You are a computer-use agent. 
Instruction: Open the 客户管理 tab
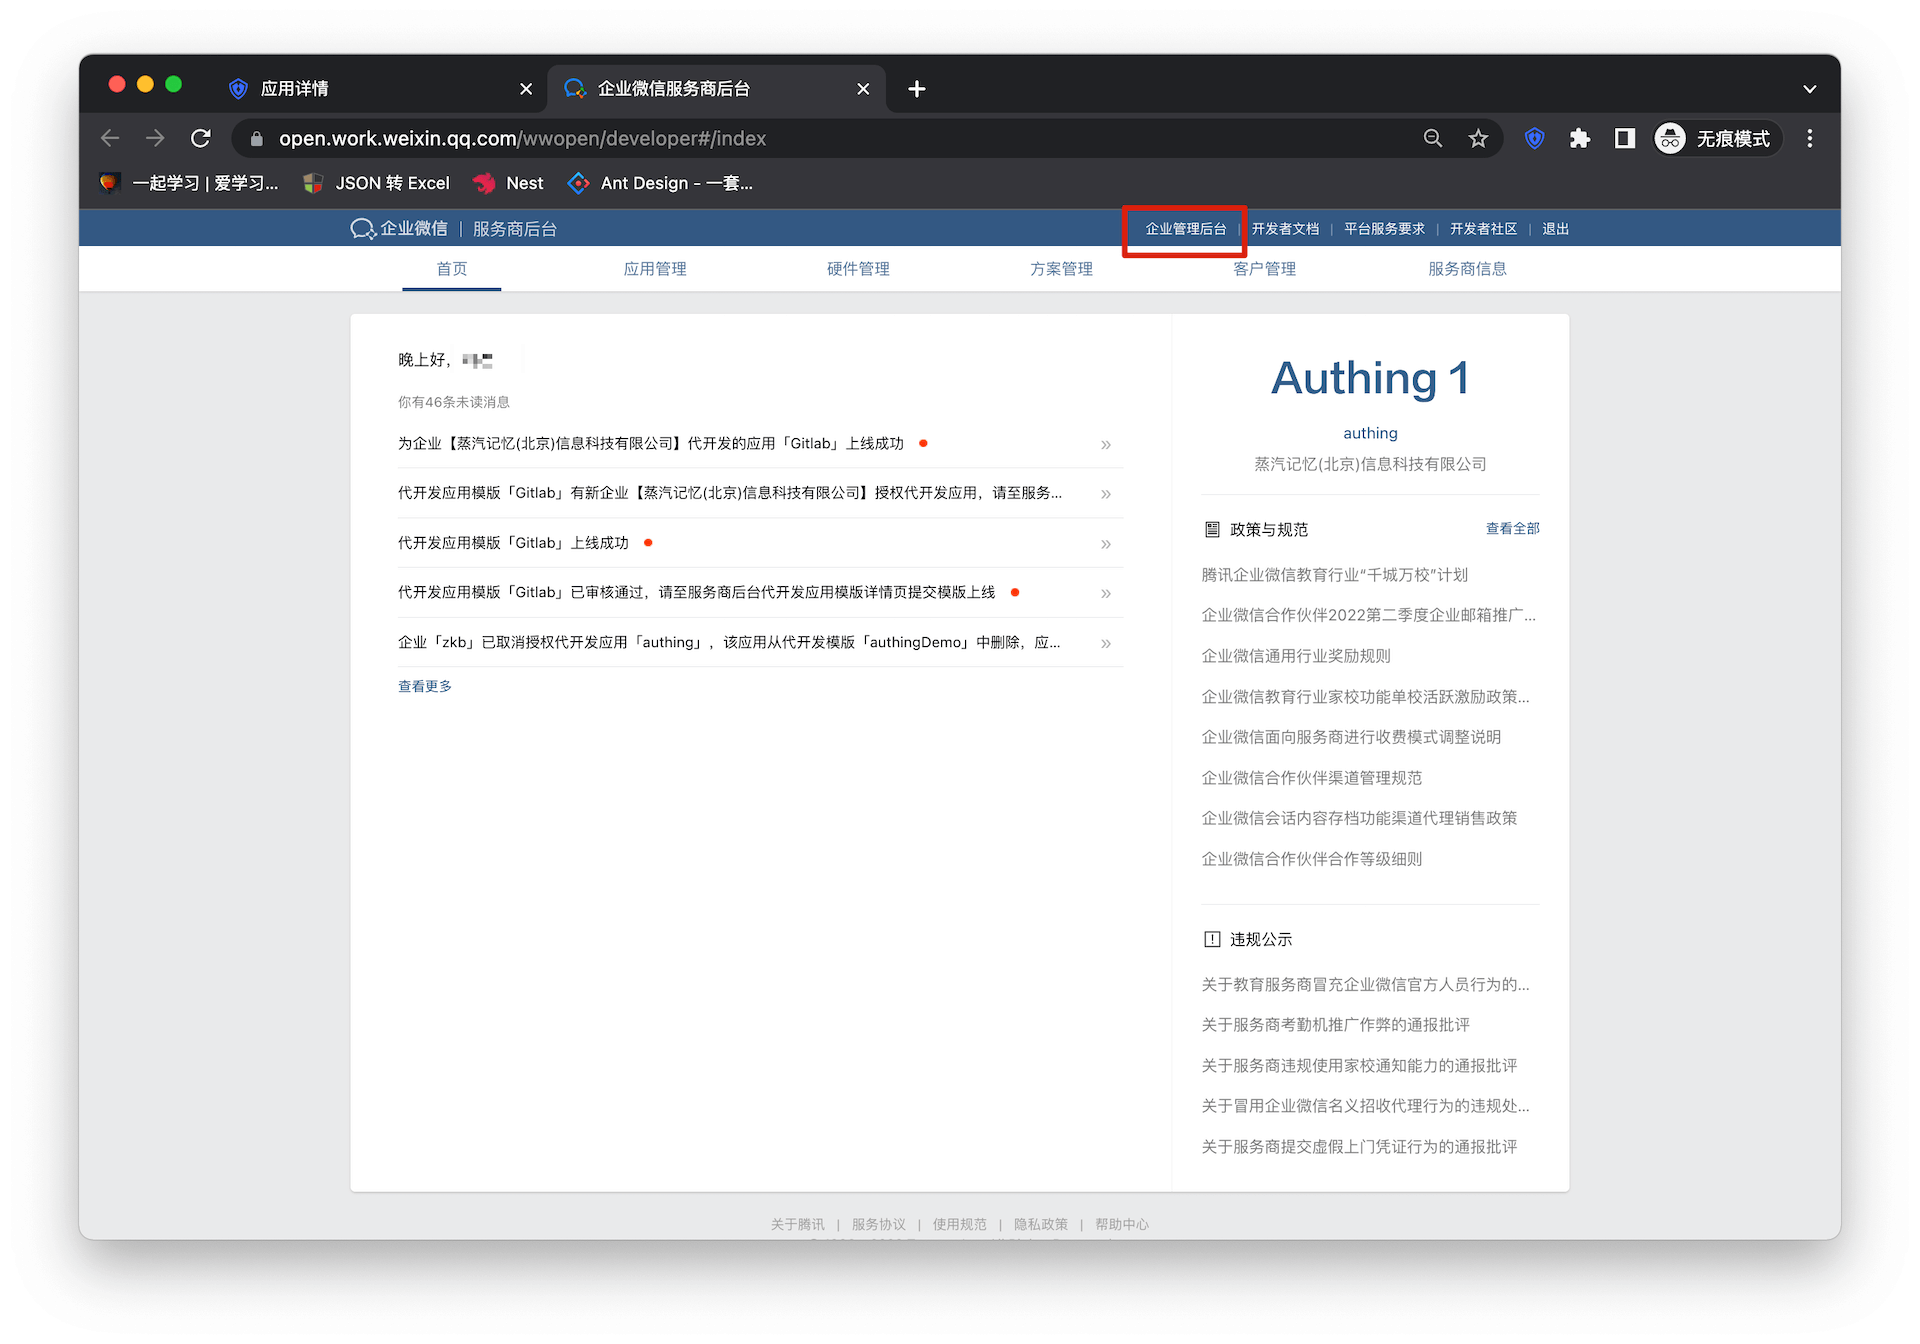coord(1264,269)
